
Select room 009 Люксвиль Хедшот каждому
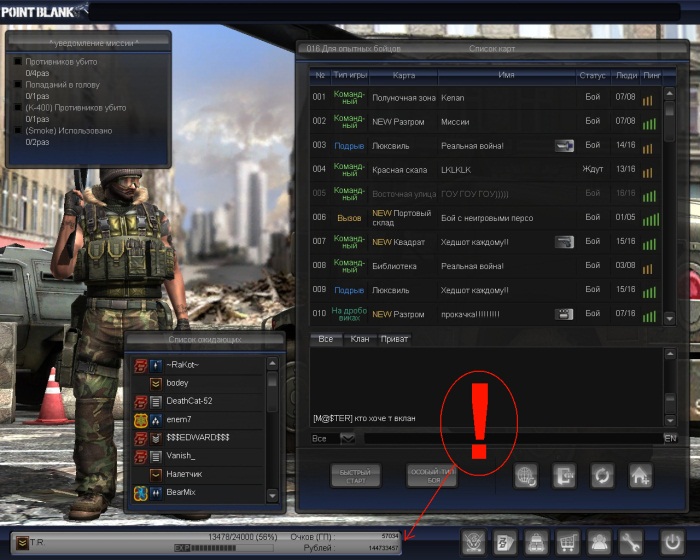pos(486,290)
